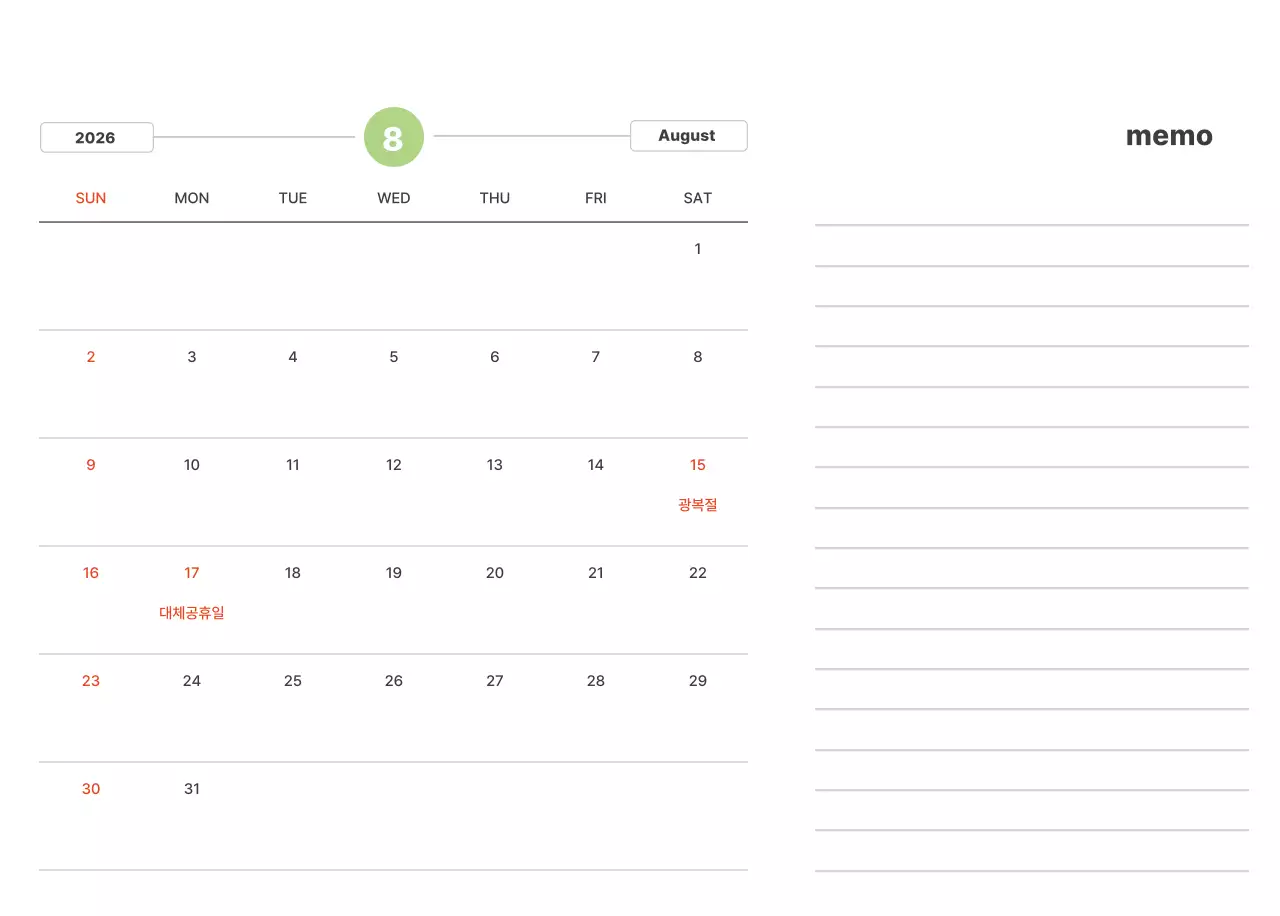Click the 대체공휴일 substitute holiday label

[x=192, y=613]
